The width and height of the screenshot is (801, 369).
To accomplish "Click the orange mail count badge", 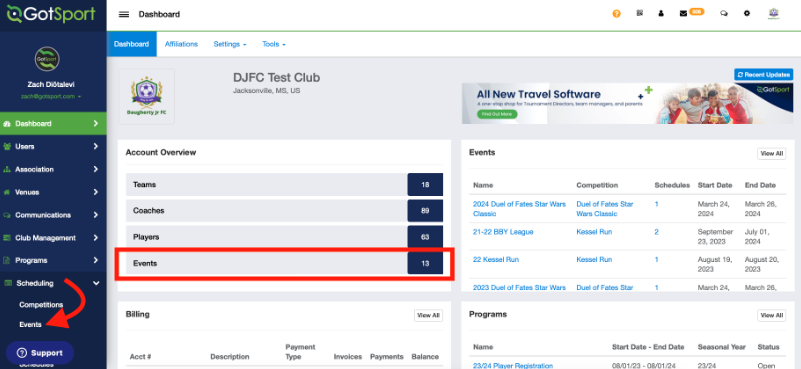I will tap(696, 11).
